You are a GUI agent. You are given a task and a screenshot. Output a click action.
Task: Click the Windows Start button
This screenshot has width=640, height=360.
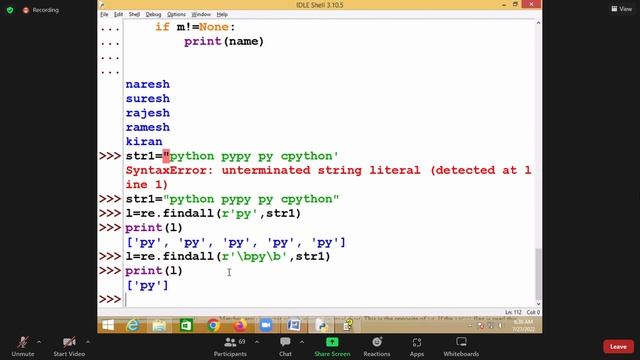pos(108,325)
